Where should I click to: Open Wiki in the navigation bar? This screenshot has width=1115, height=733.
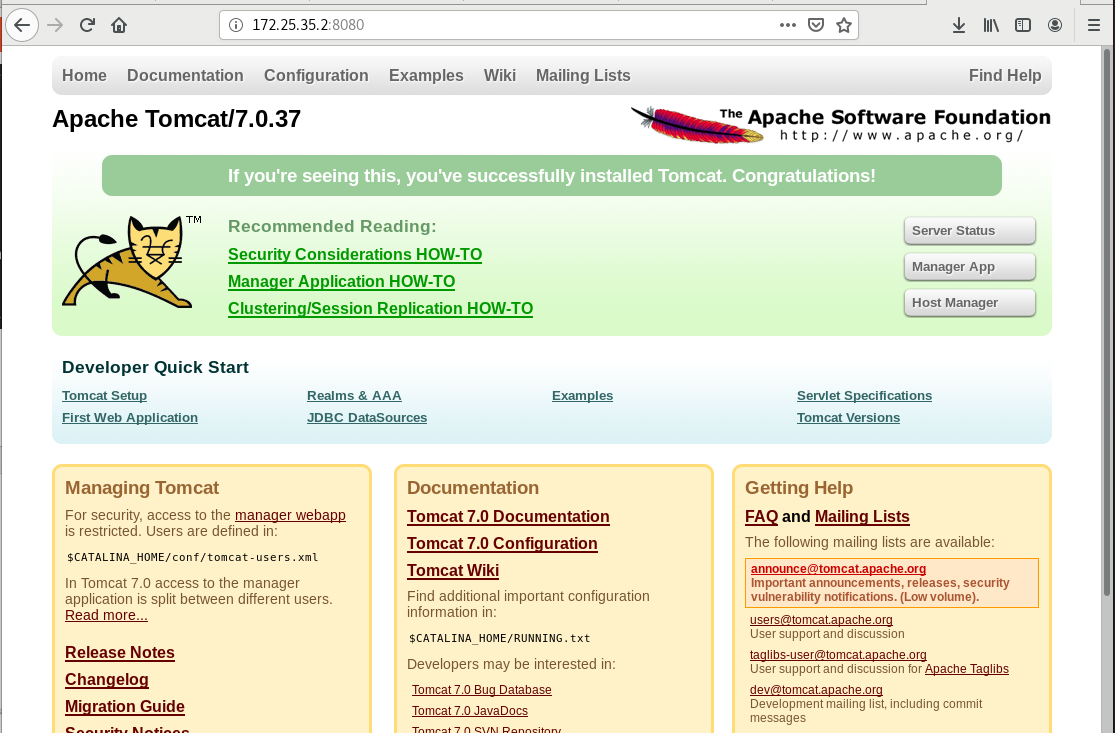pyautogui.click(x=499, y=75)
